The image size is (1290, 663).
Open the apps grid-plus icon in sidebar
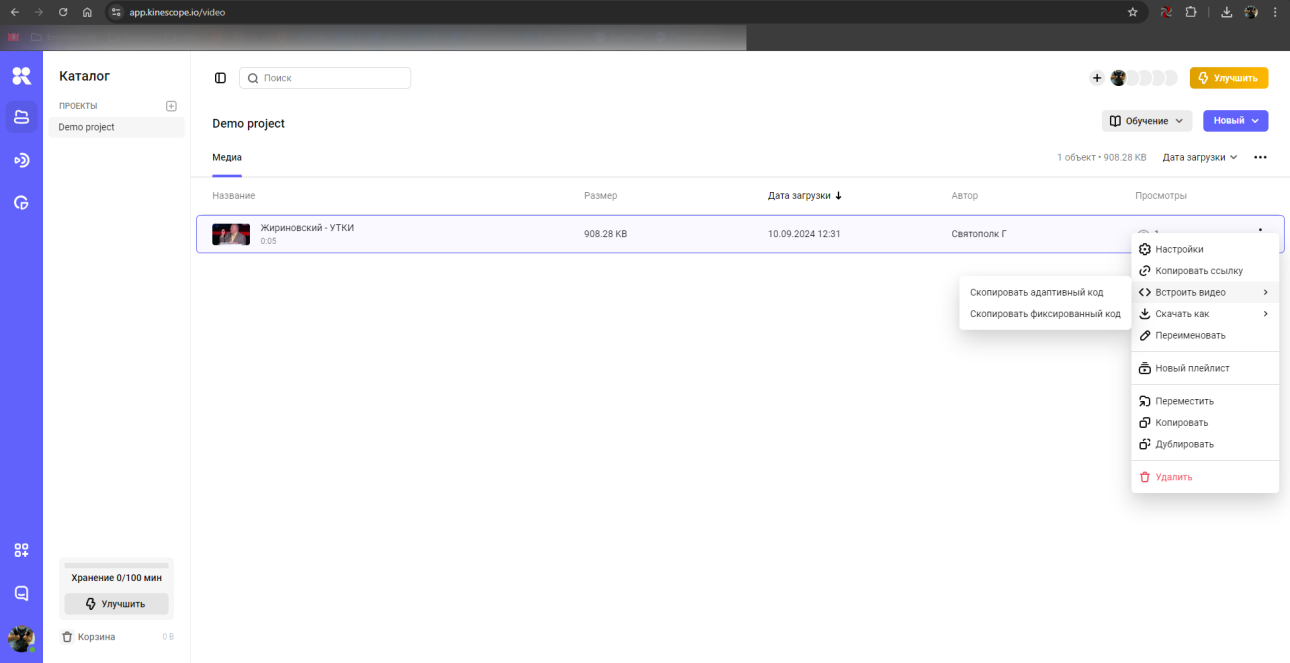[x=21, y=550]
